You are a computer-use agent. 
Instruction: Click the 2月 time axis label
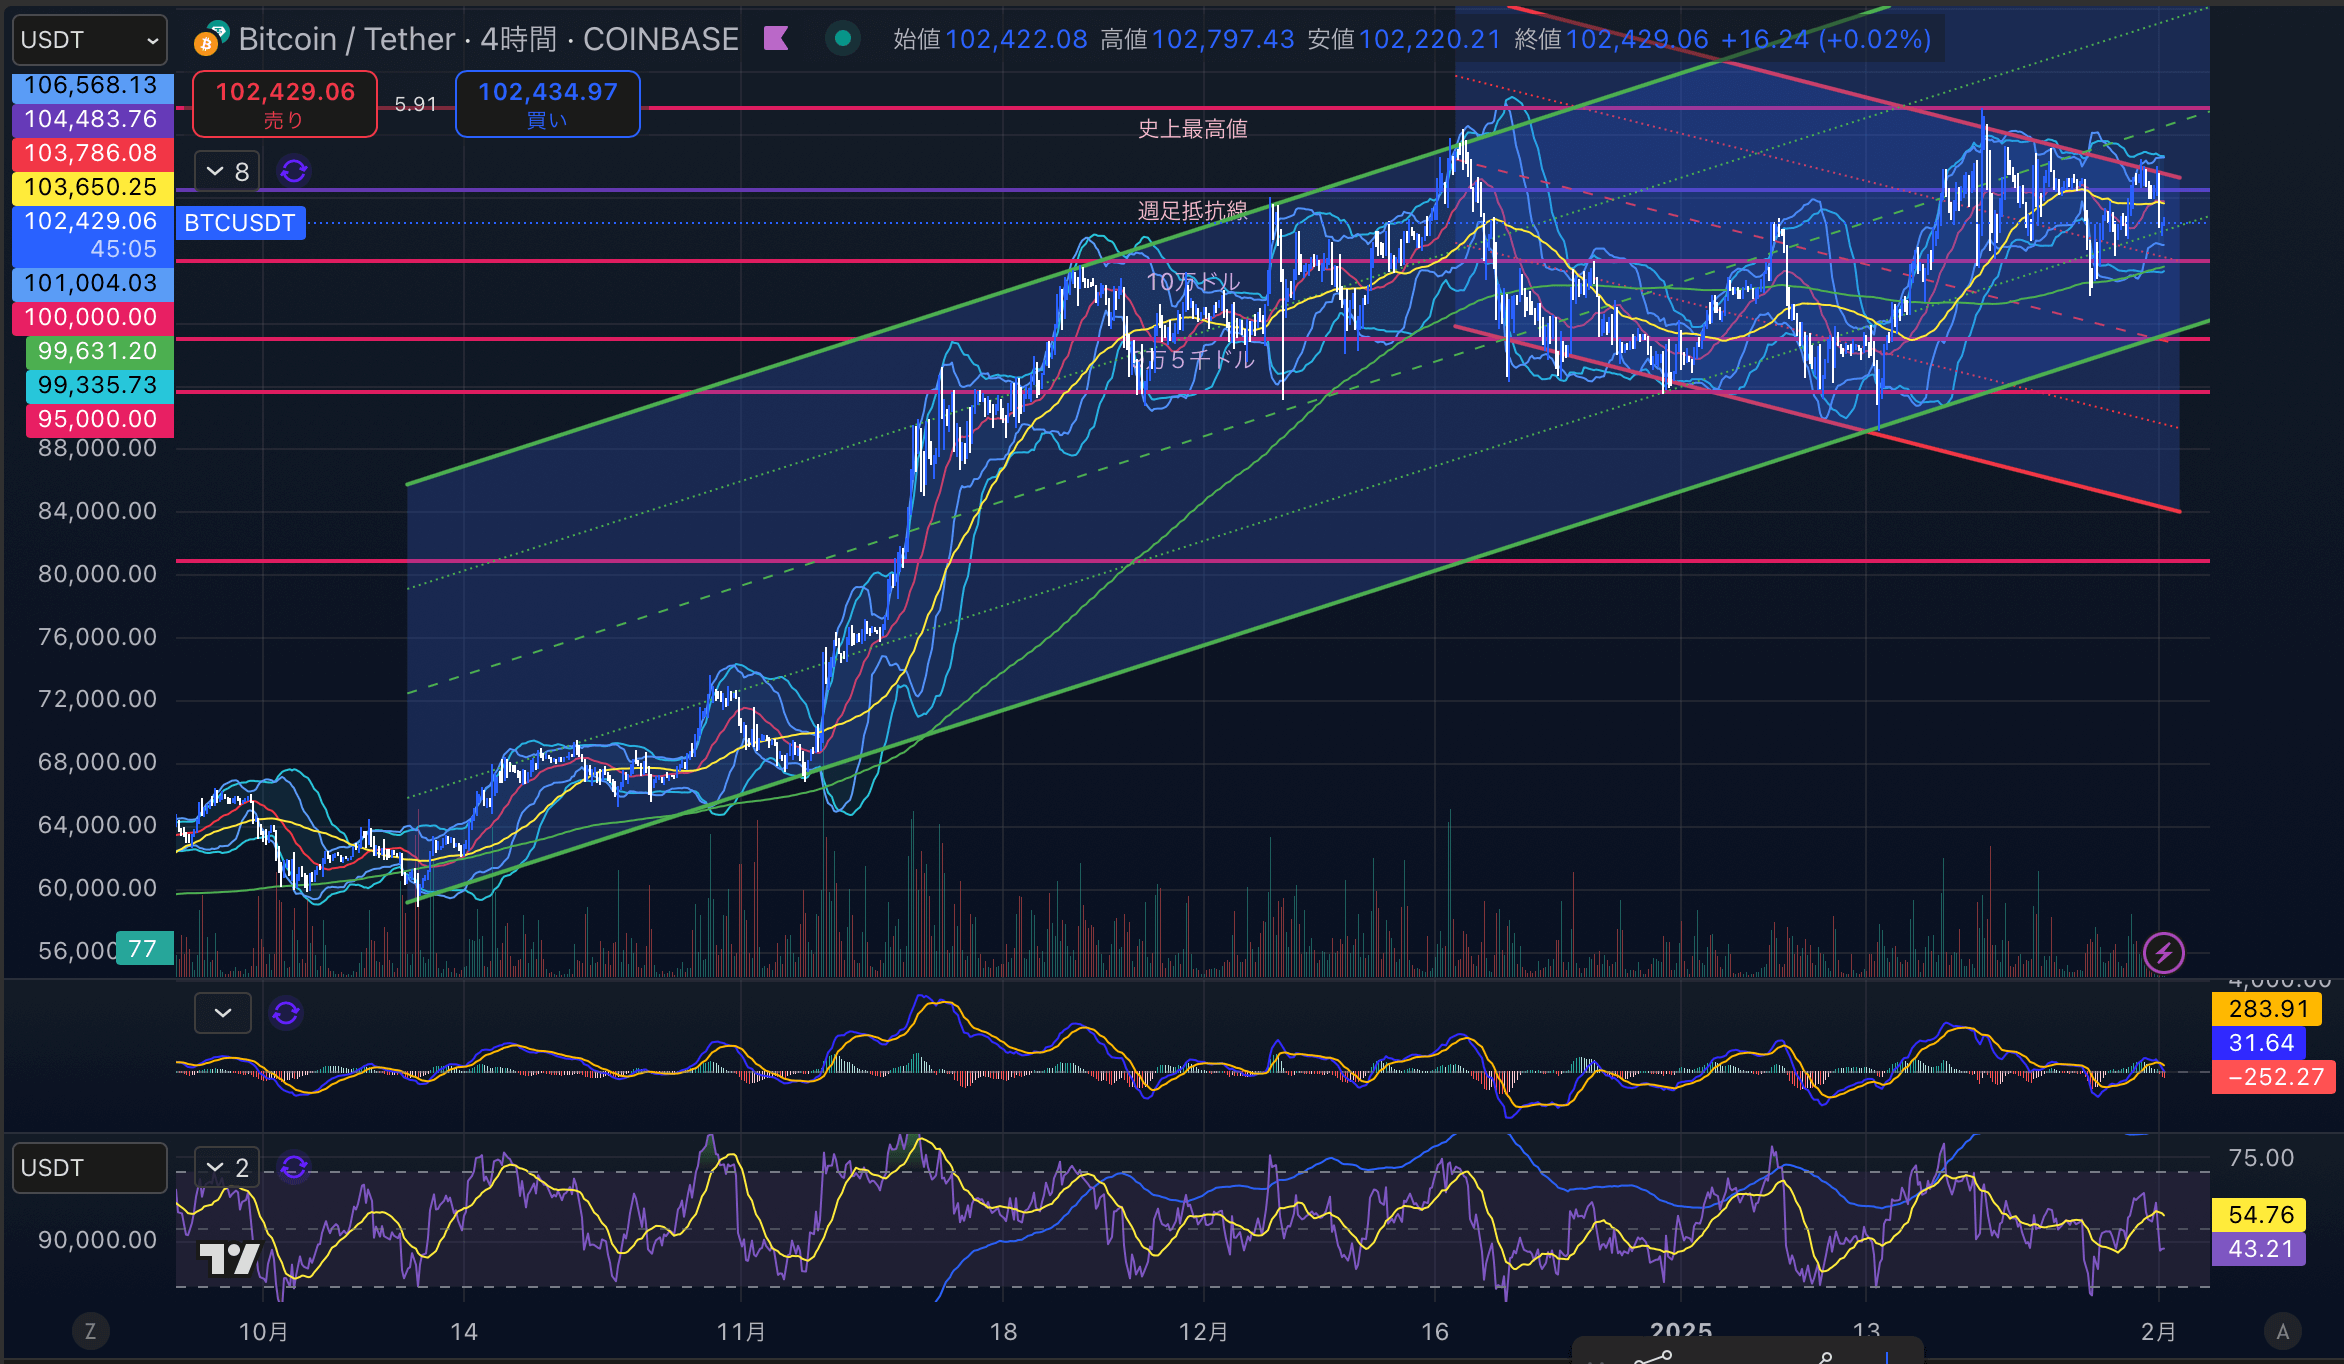click(2158, 1332)
